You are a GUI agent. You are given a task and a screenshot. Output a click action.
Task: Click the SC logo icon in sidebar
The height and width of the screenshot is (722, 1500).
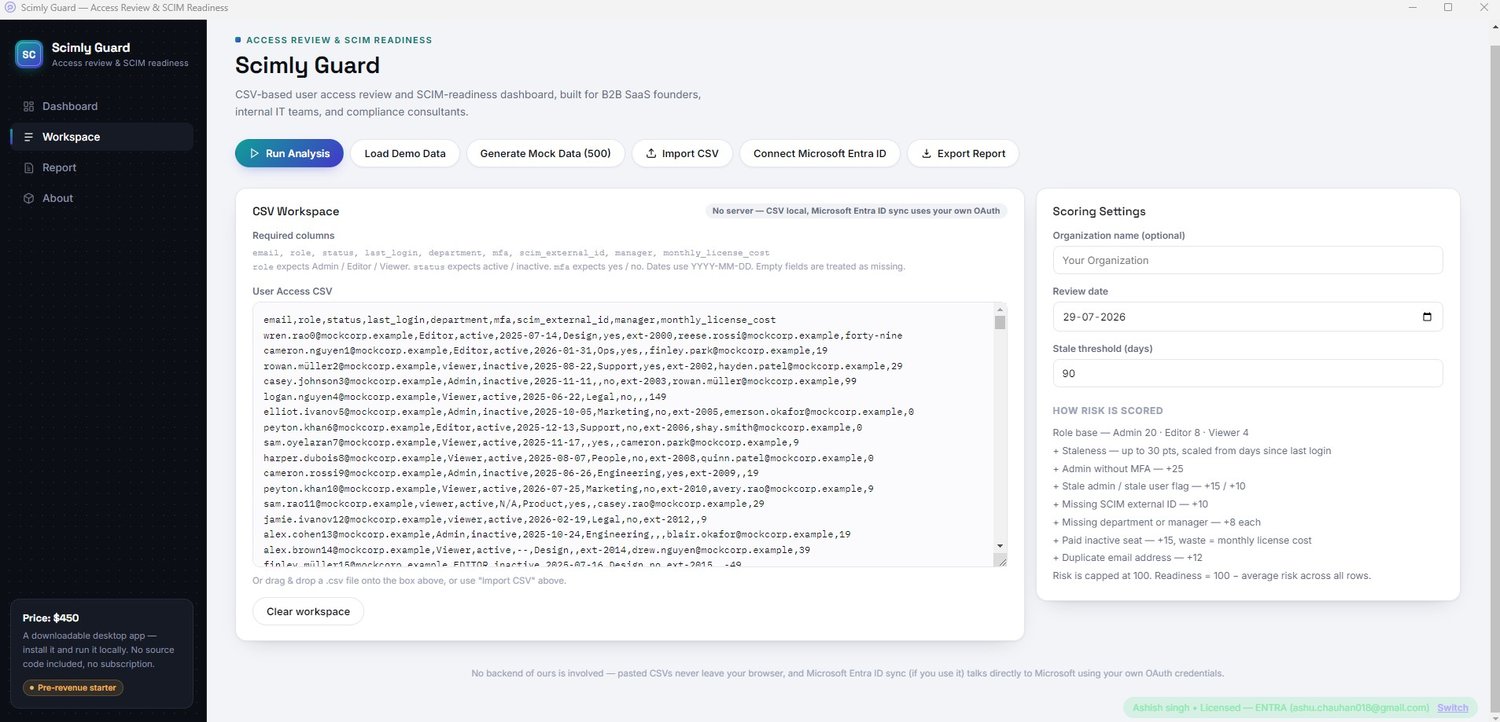click(x=29, y=54)
